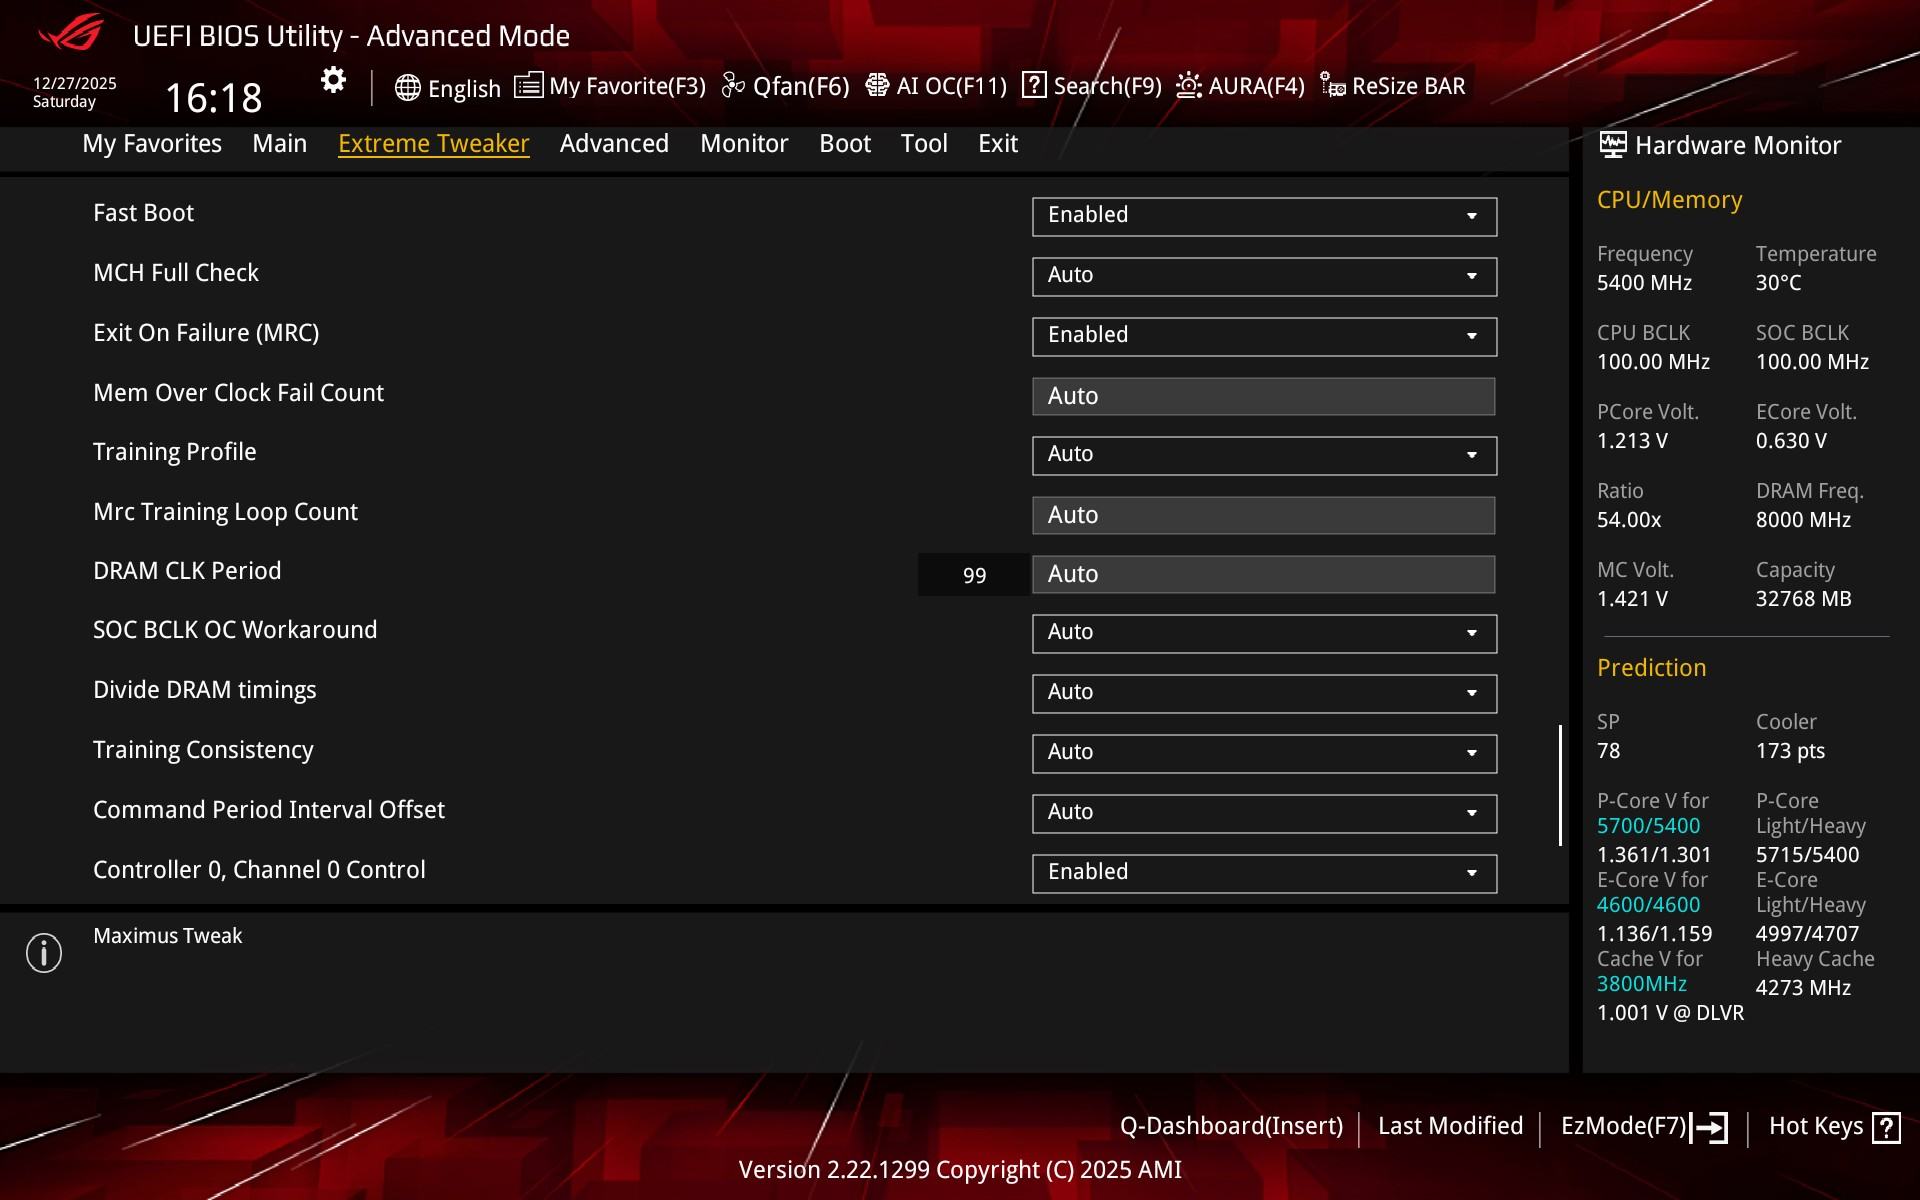Launch AI OC brain icon

click(877, 86)
